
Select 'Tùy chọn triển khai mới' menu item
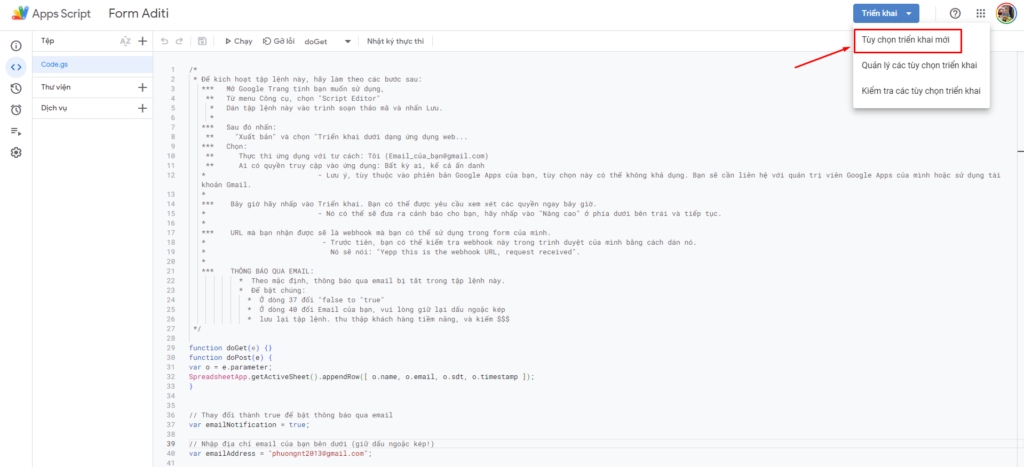tap(907, 40)
